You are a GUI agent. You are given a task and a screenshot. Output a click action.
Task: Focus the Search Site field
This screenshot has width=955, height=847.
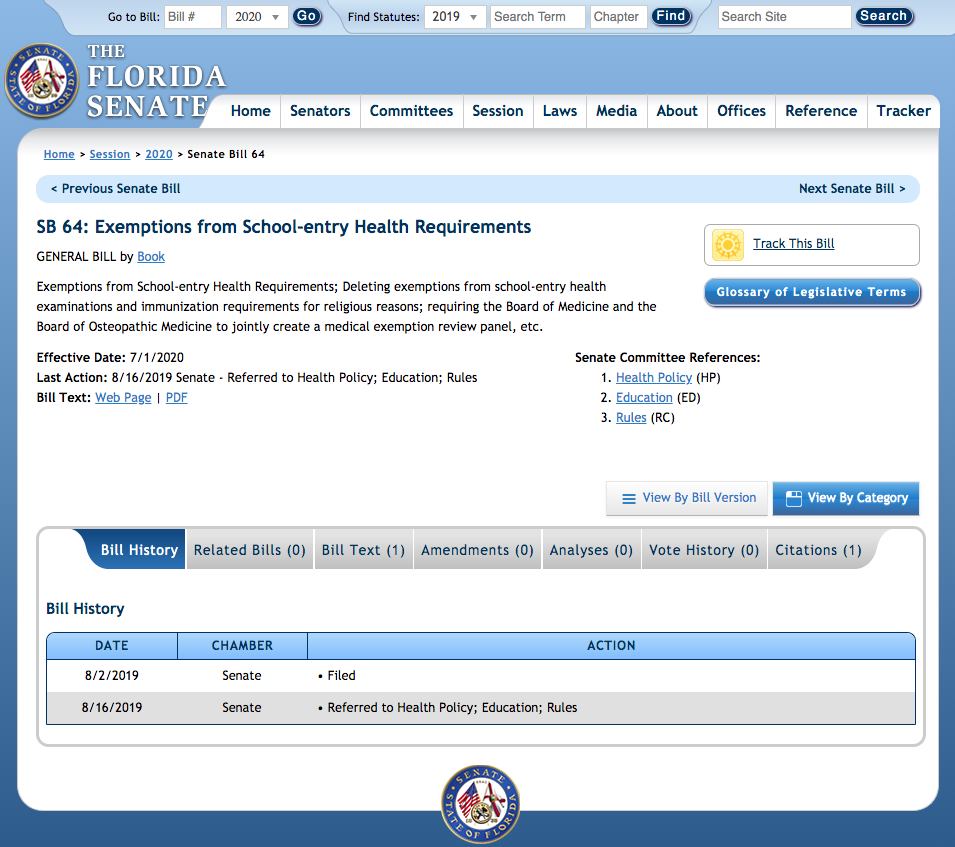784,16
